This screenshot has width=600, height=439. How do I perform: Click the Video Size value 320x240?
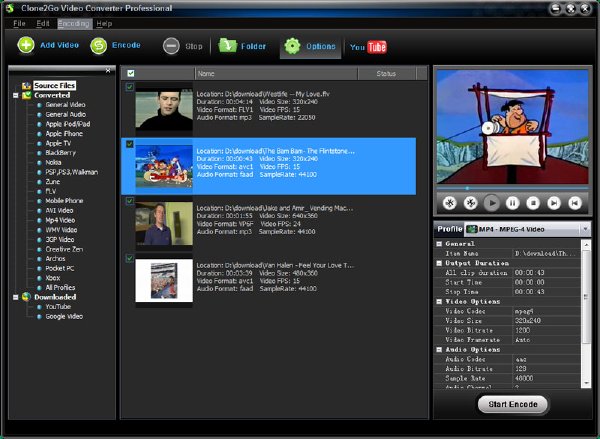(x=547, y=321)
